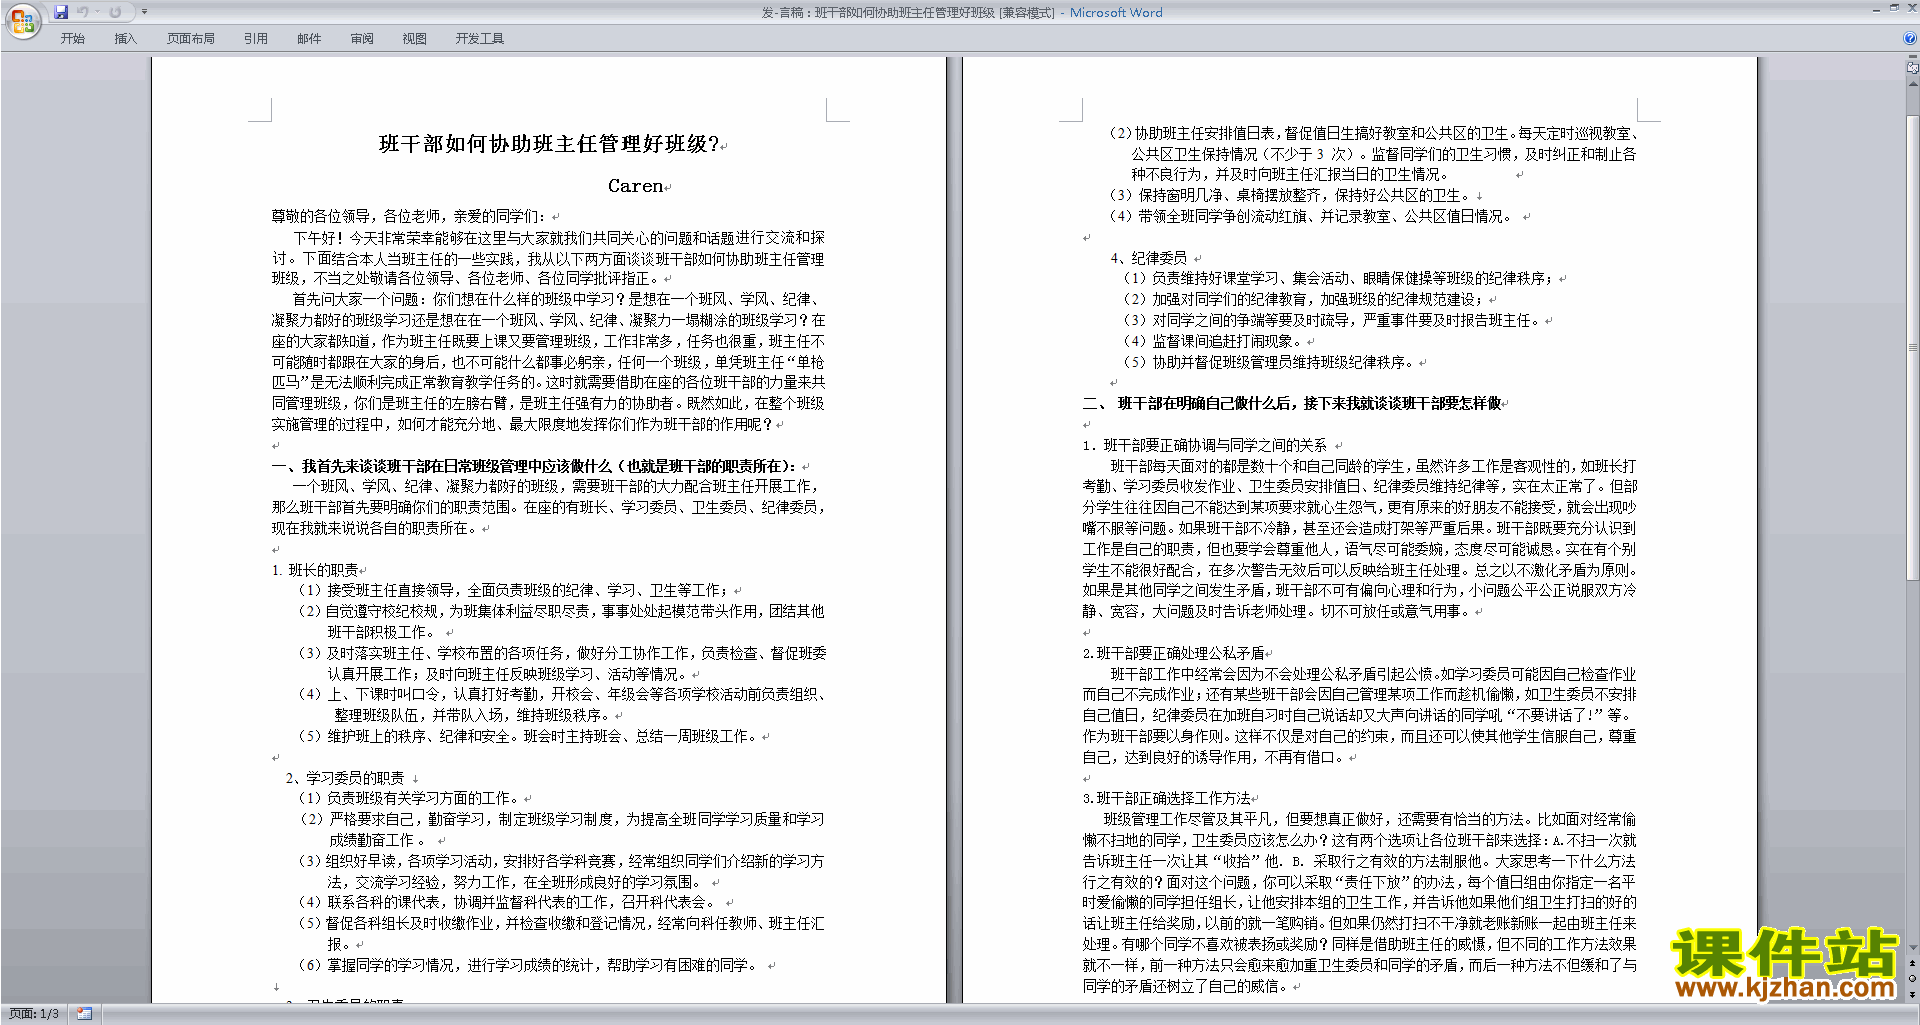Click the vertical scrollbar up arrow

(1913, 84)
